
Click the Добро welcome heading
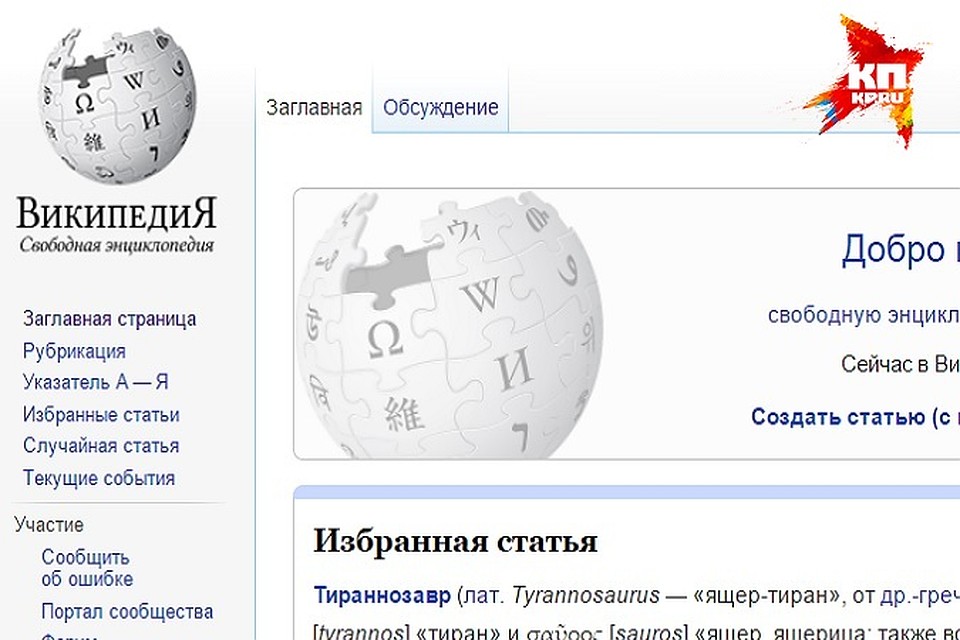pyautogui.click(x=901, y=250)
